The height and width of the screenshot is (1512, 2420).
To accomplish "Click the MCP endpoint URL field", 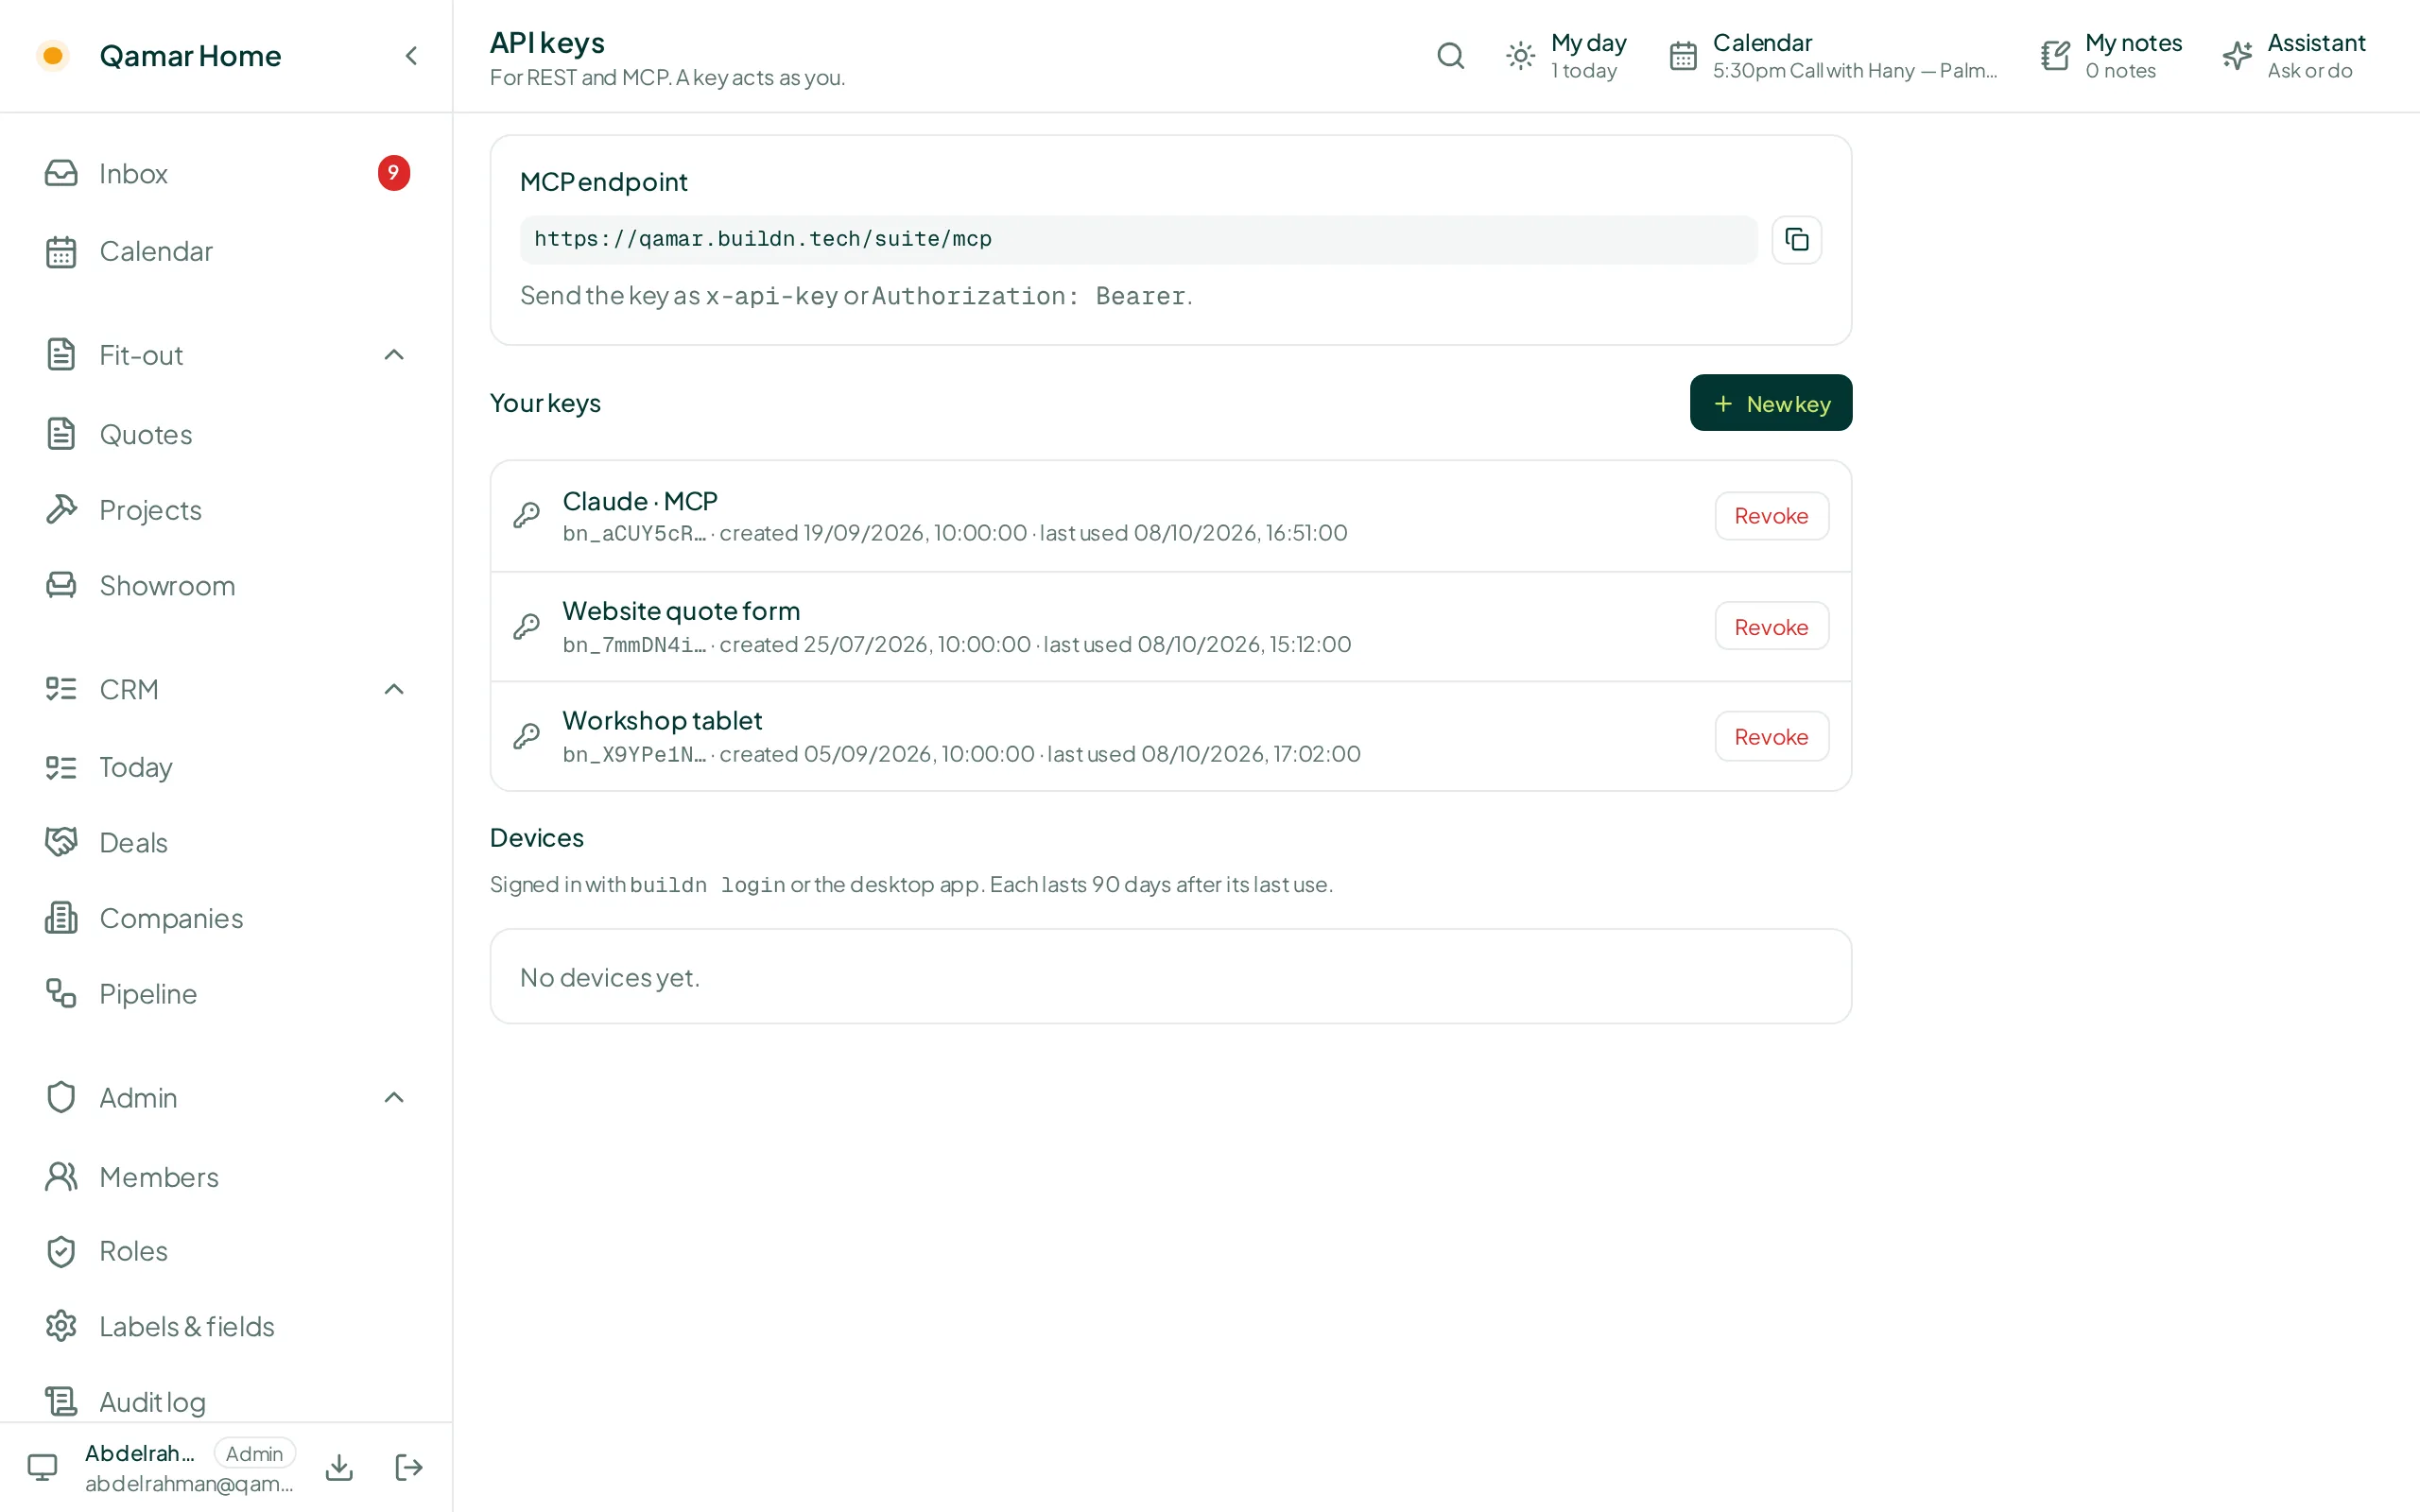I will (x=1138, y=240).
